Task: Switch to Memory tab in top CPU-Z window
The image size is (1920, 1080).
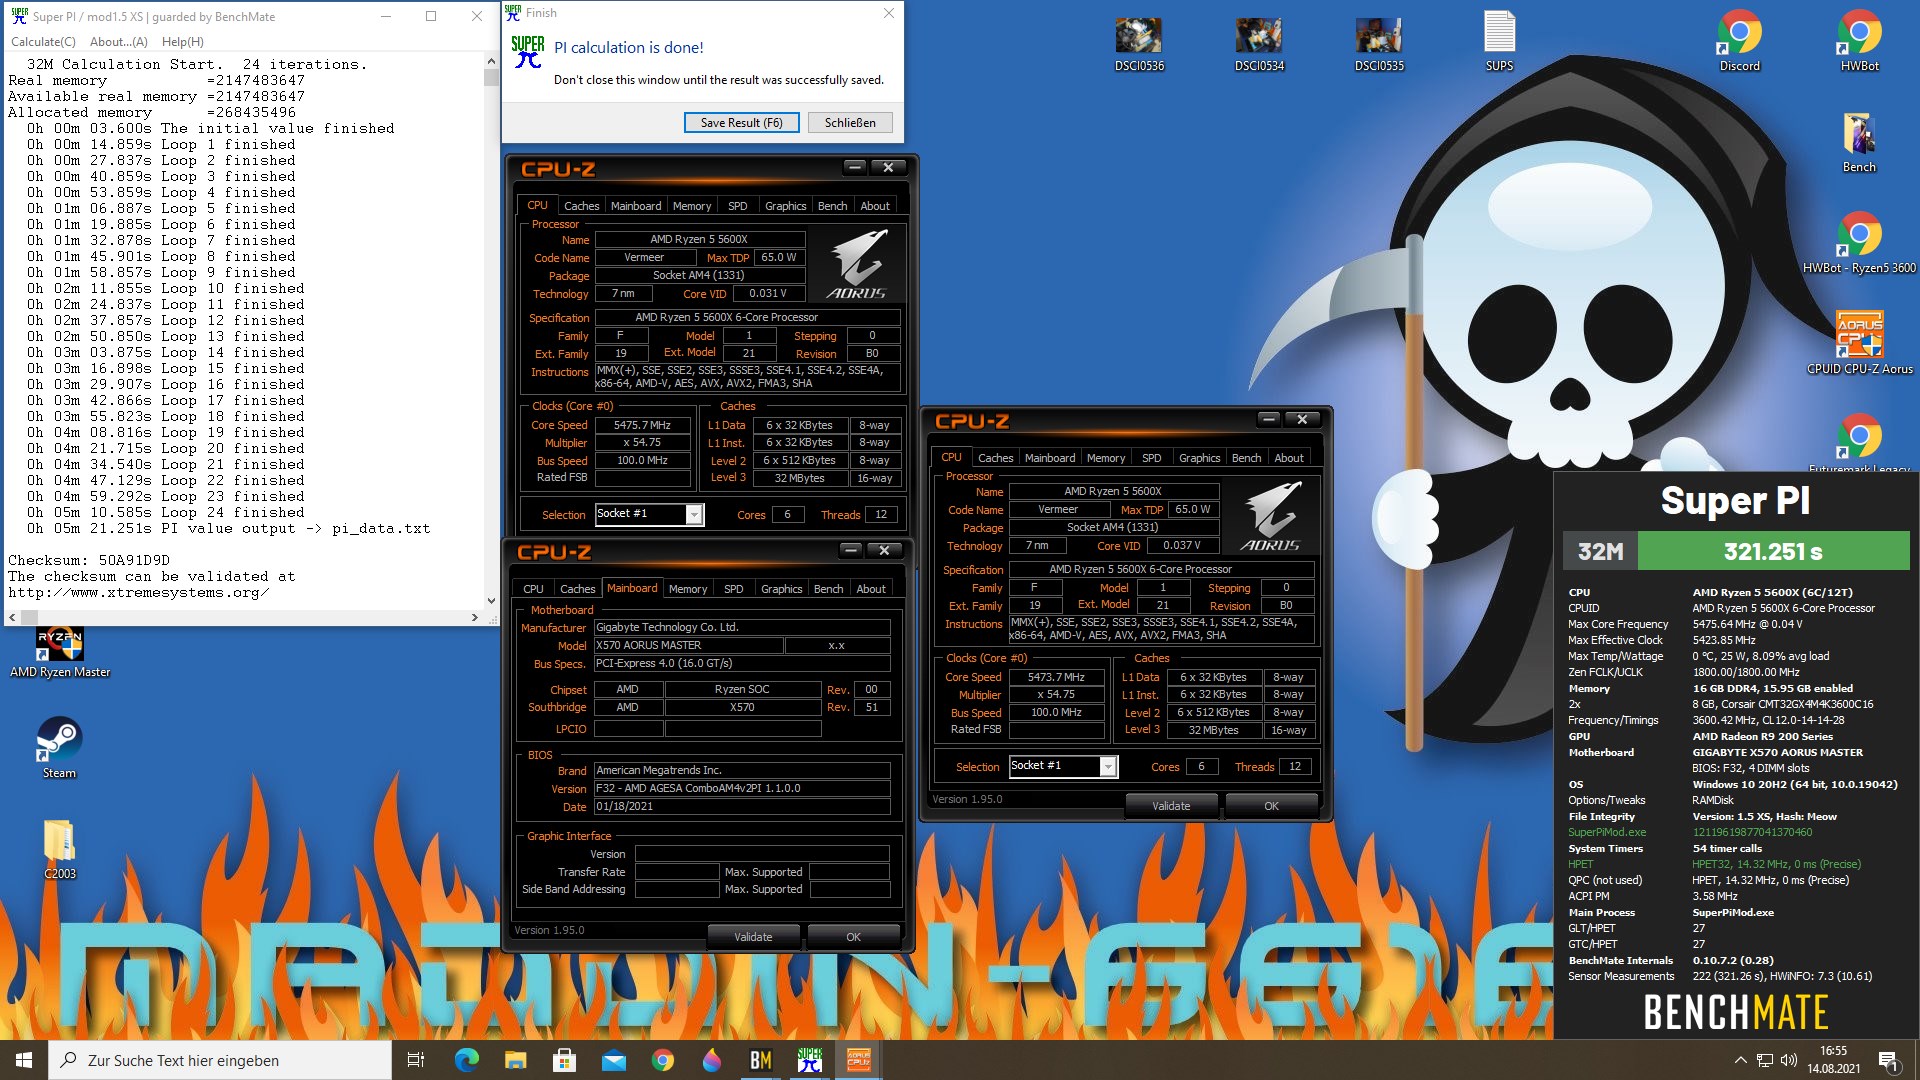Action: 692,206
